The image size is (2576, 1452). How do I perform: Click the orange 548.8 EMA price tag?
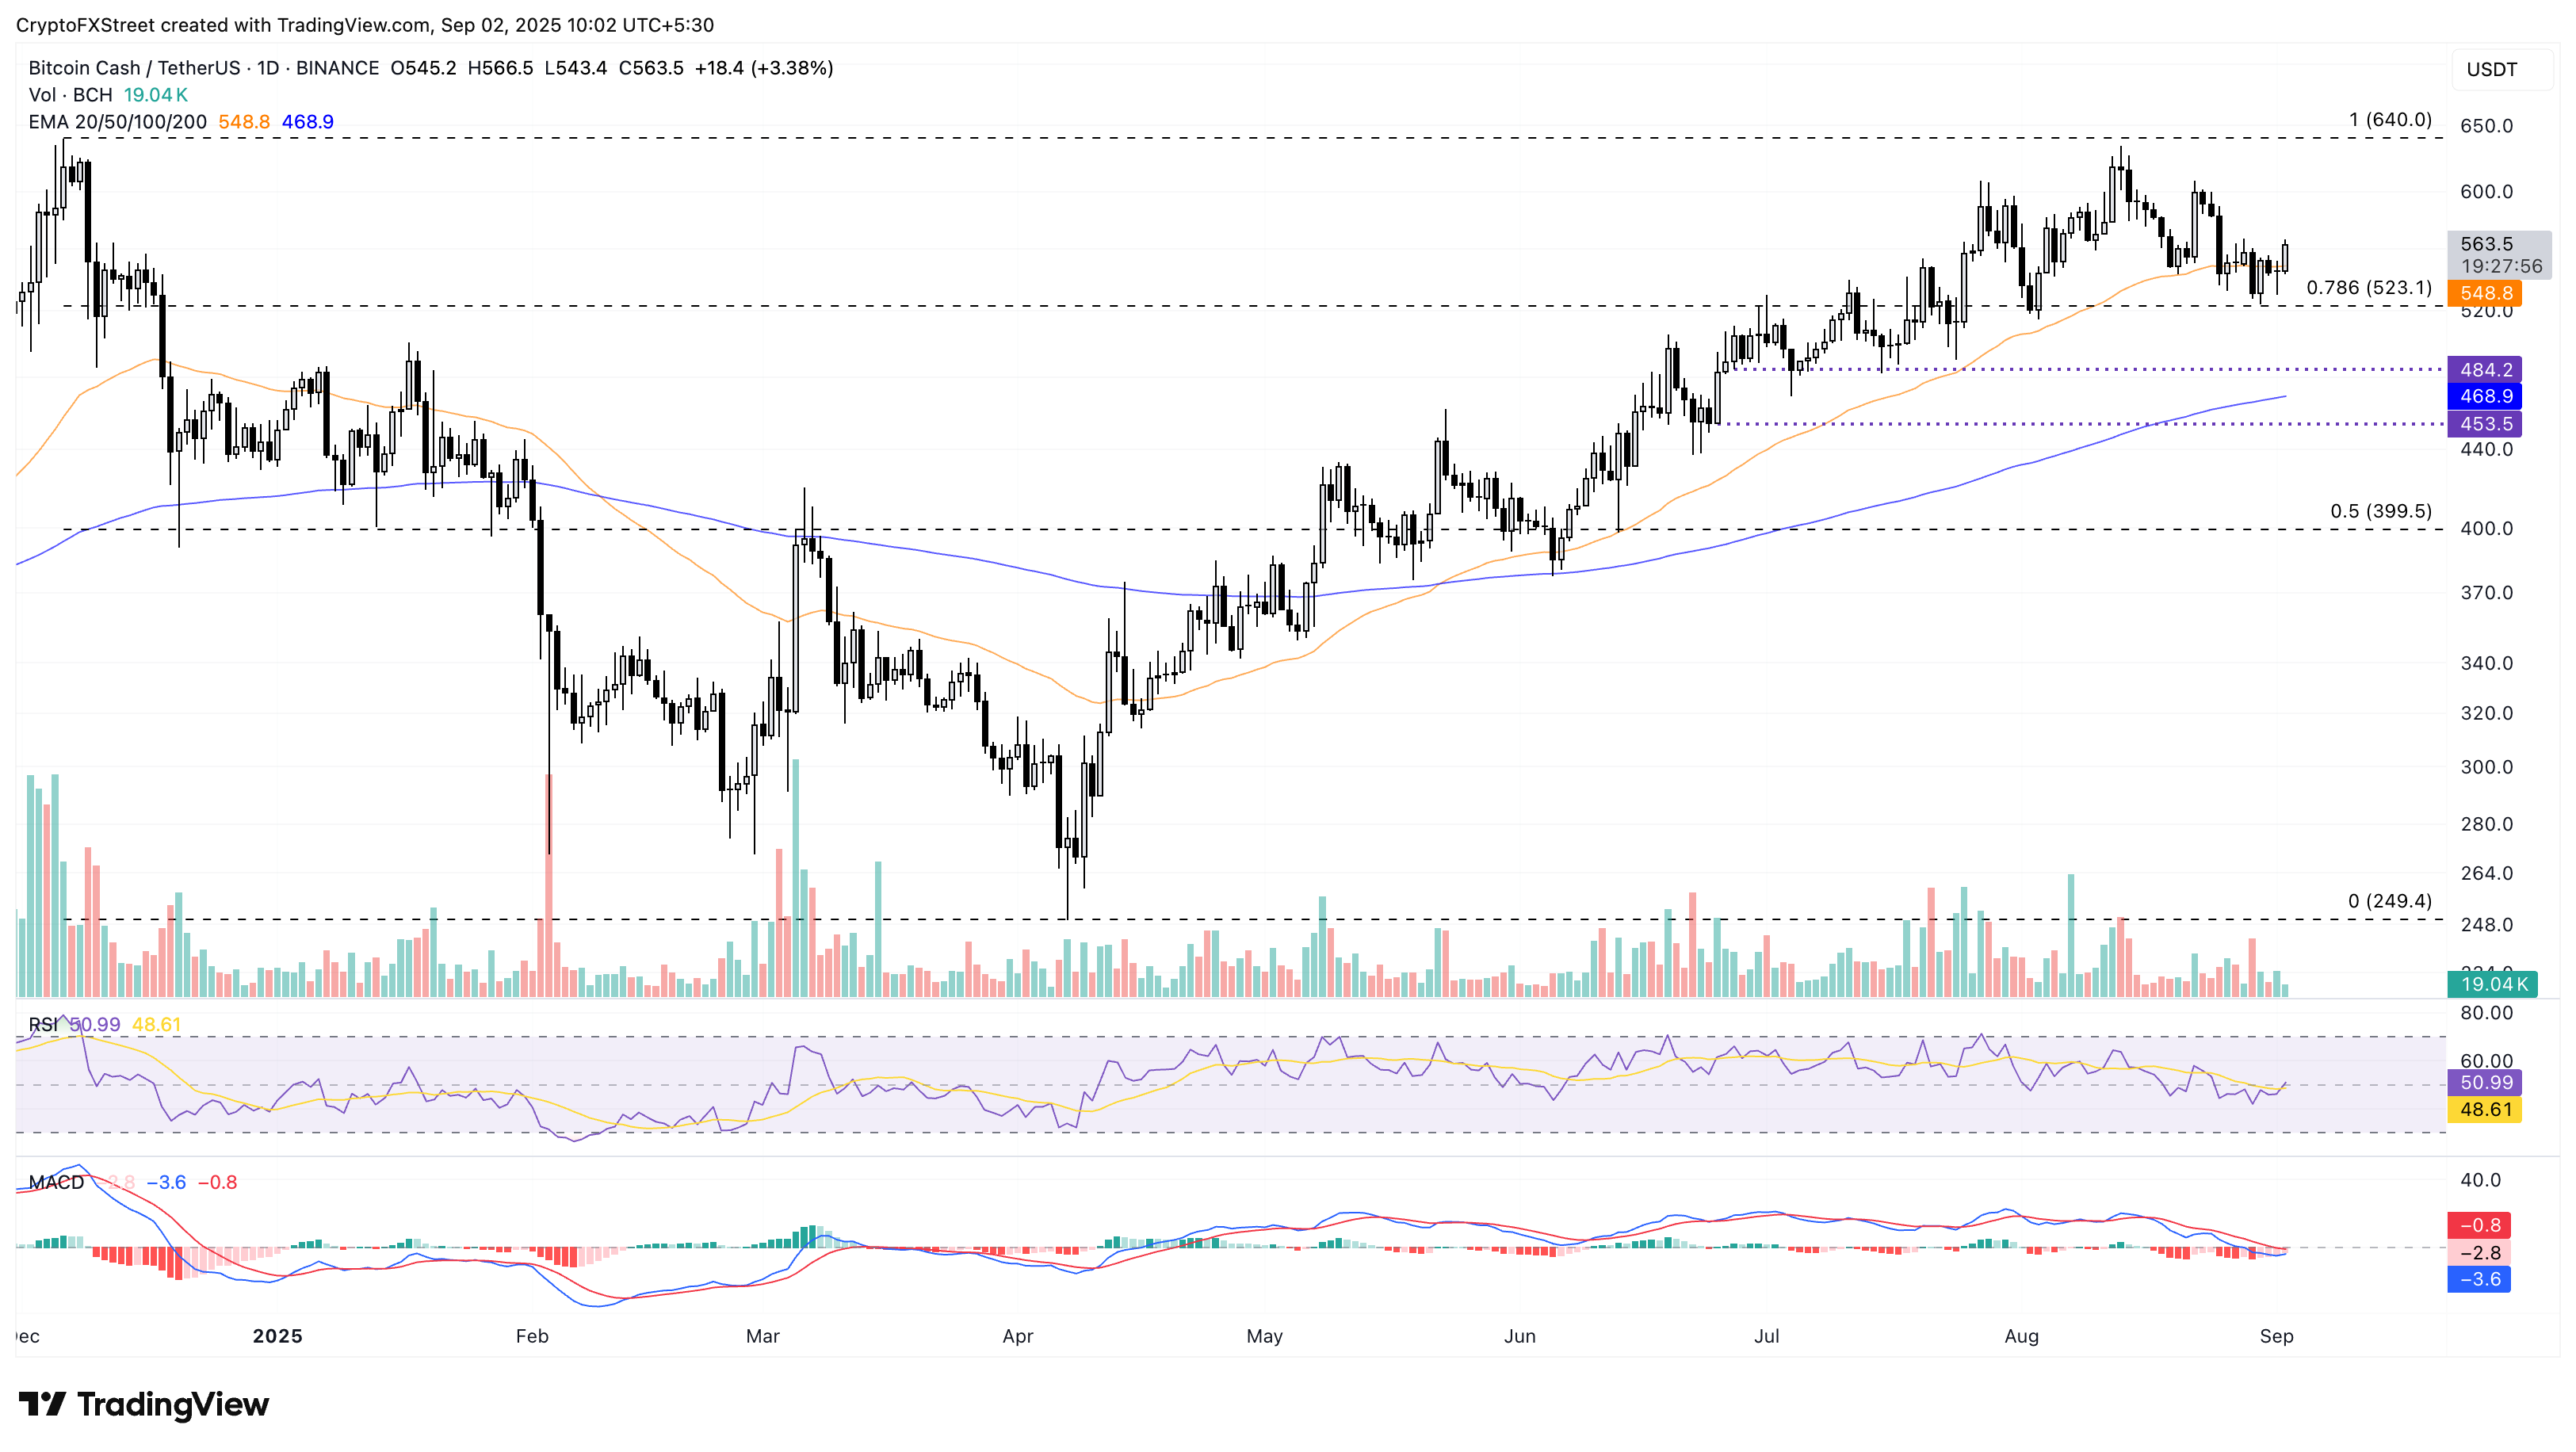(2485, 293)
